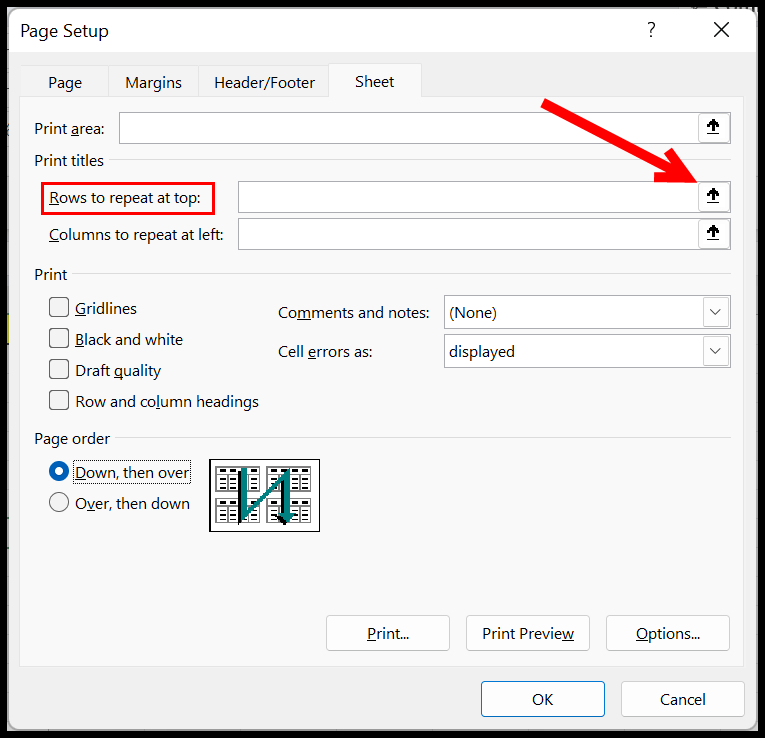Click the Rows to repeat at top collapse-dialog icon

pos(713,197)
